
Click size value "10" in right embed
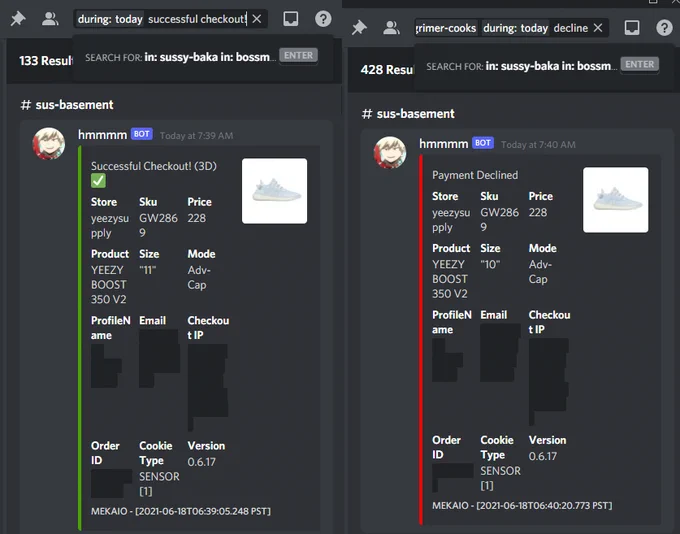[490, 264]
